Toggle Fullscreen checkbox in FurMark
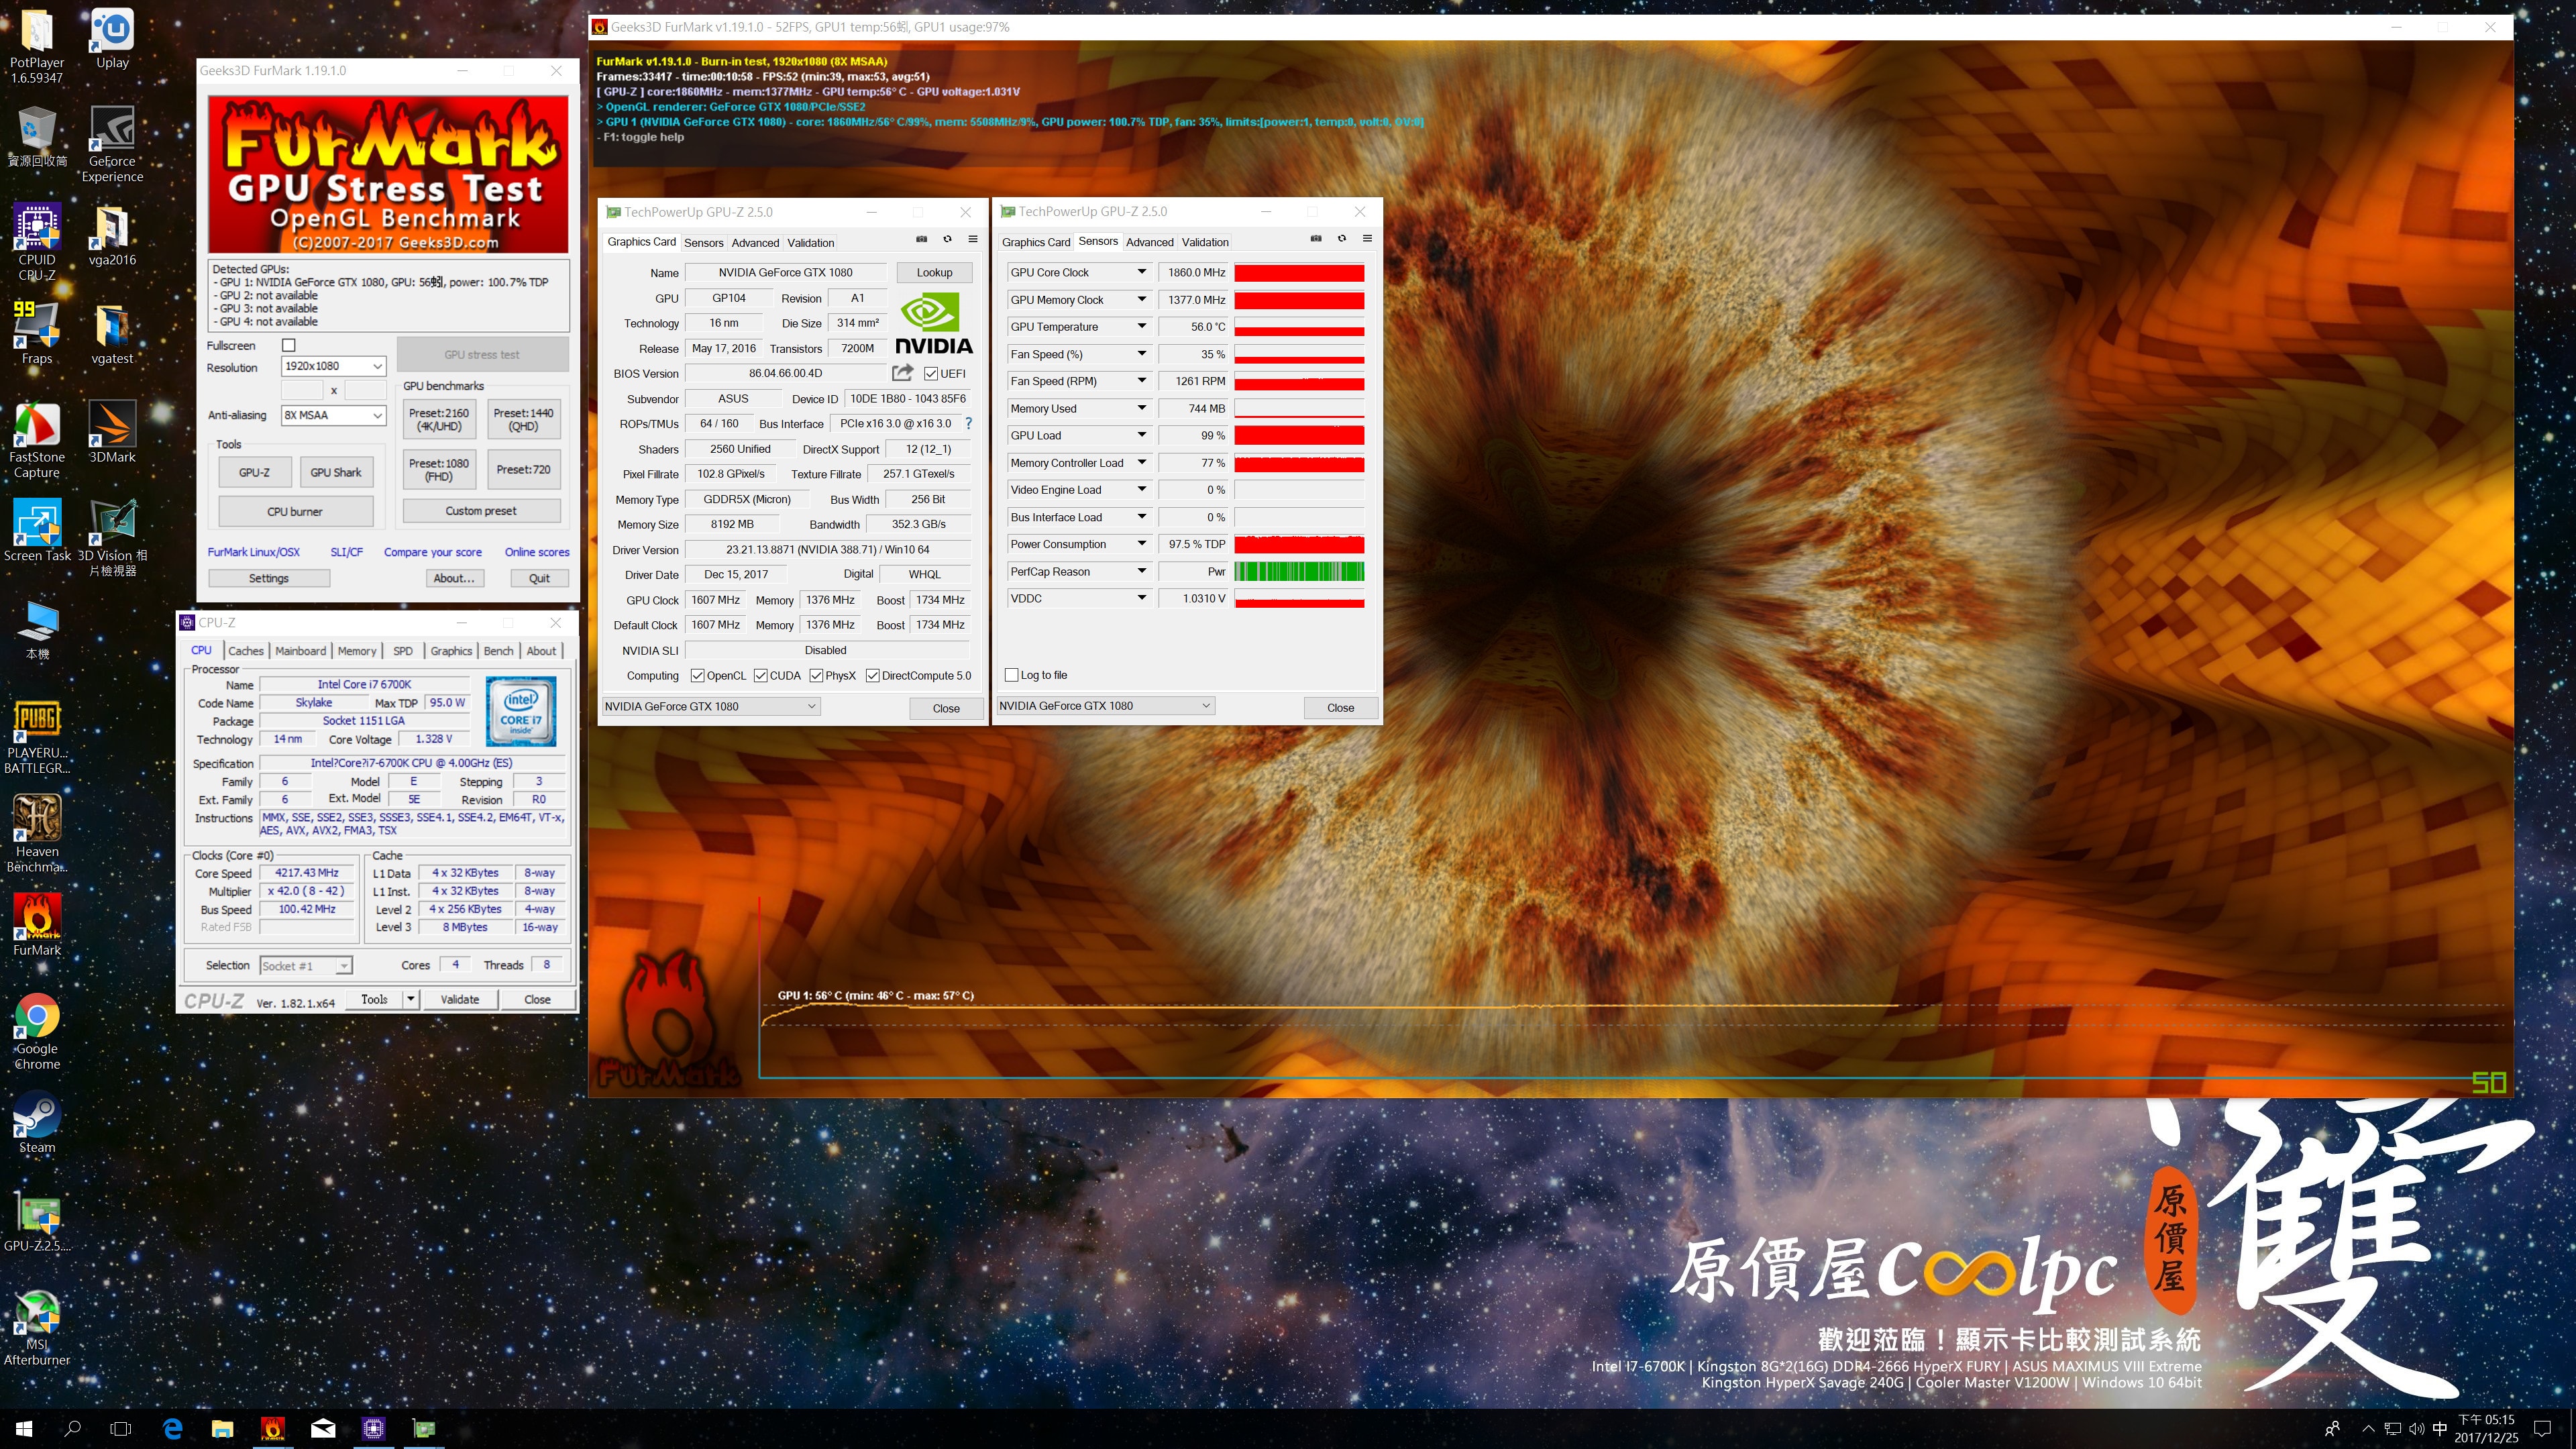Viewport: 2576px width, 1449px height. point(289,345)
